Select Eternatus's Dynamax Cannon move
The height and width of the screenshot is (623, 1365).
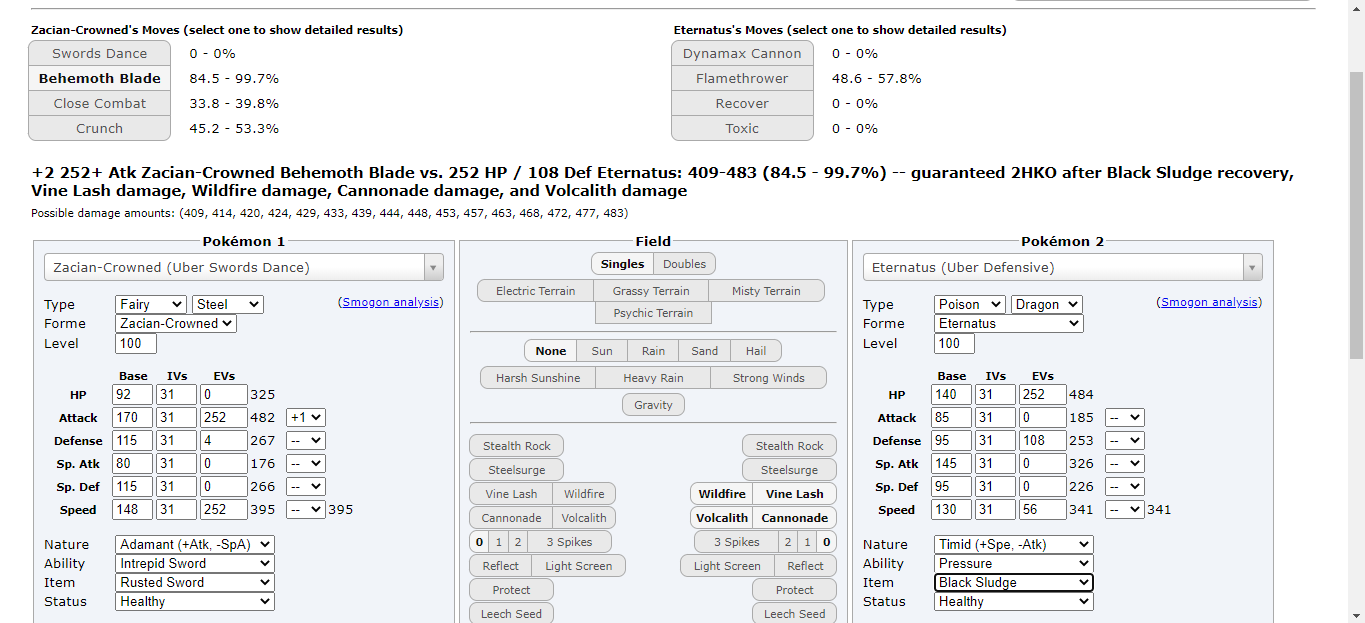click(742, 53)
